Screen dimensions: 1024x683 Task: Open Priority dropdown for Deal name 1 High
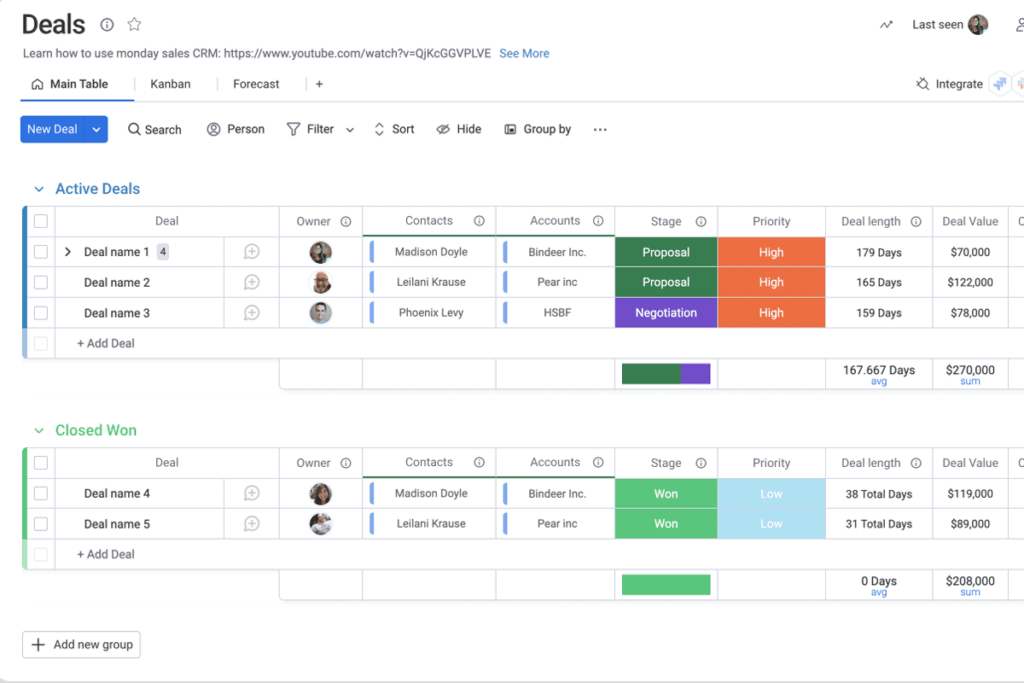(771, 252)
